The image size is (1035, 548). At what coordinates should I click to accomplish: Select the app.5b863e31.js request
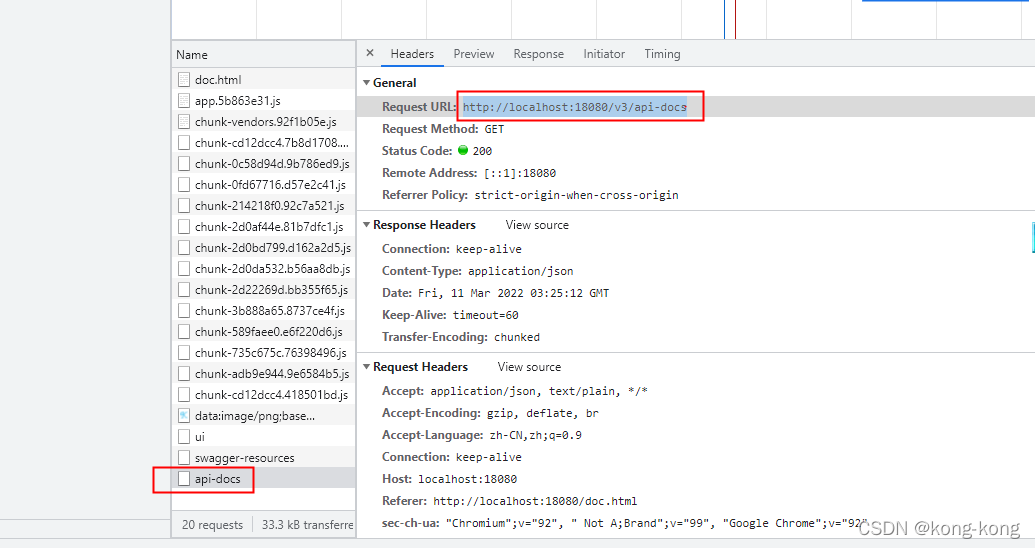tap(264, 100)
